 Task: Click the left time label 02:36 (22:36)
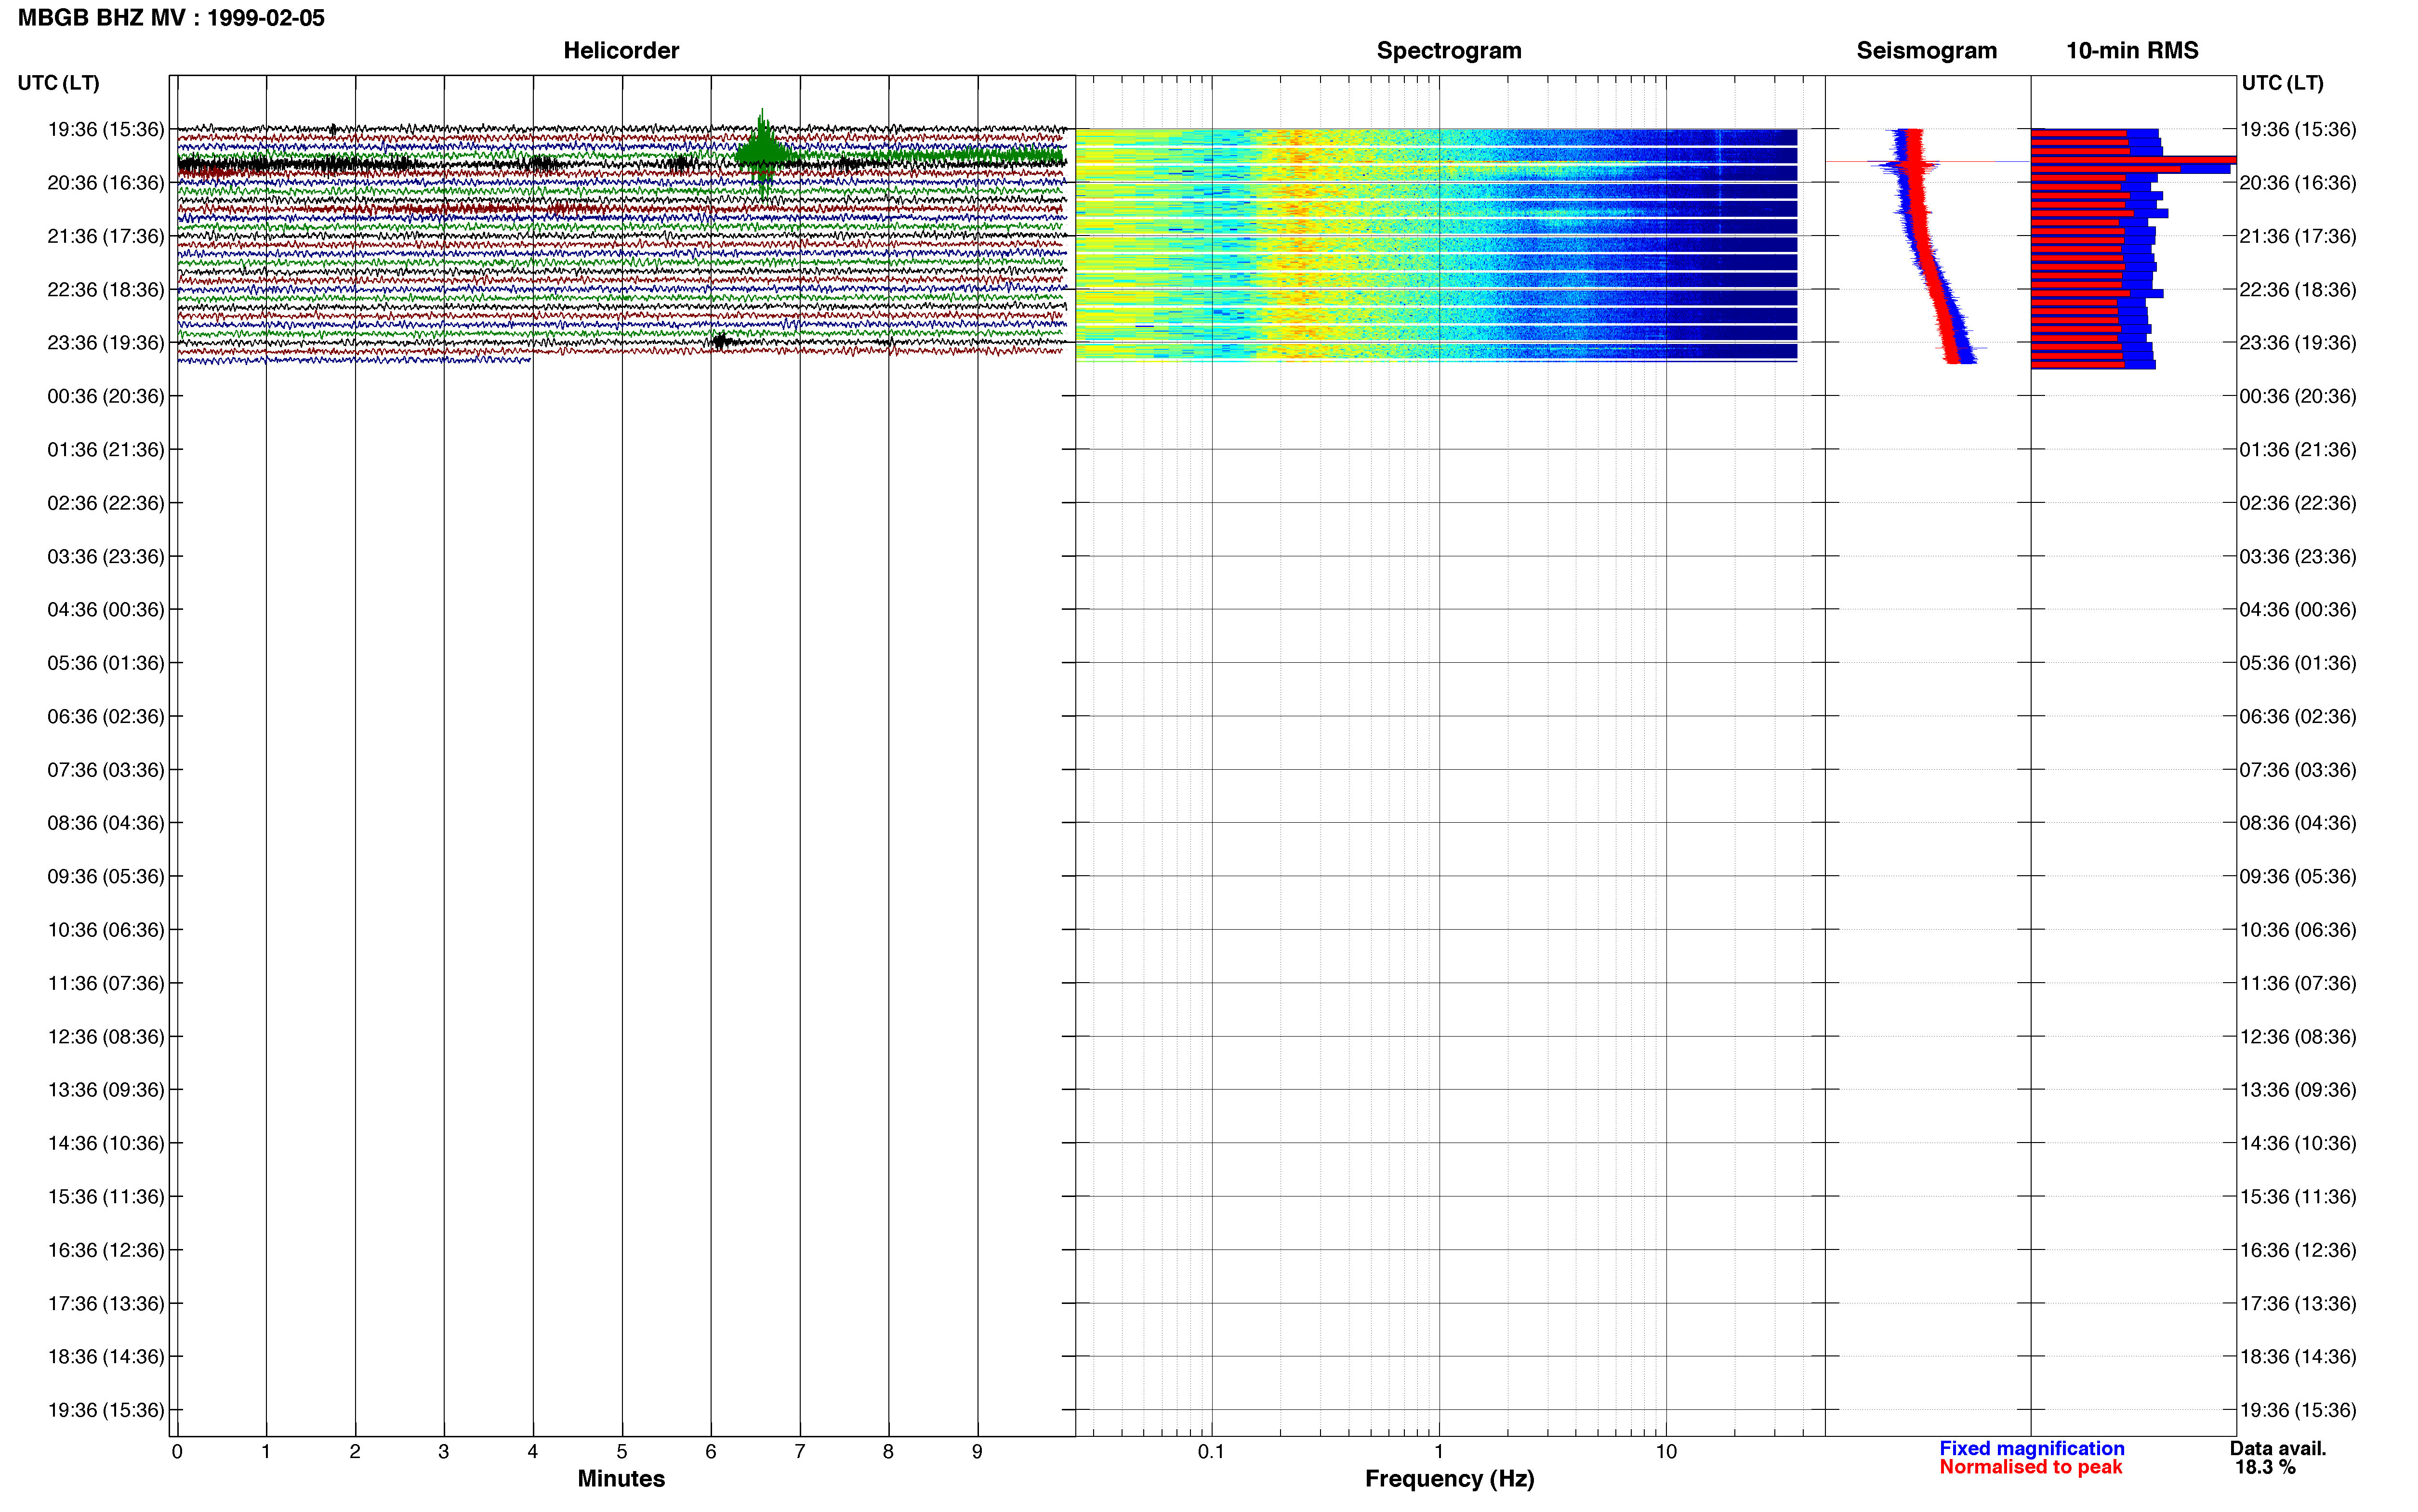coord(106,503)
